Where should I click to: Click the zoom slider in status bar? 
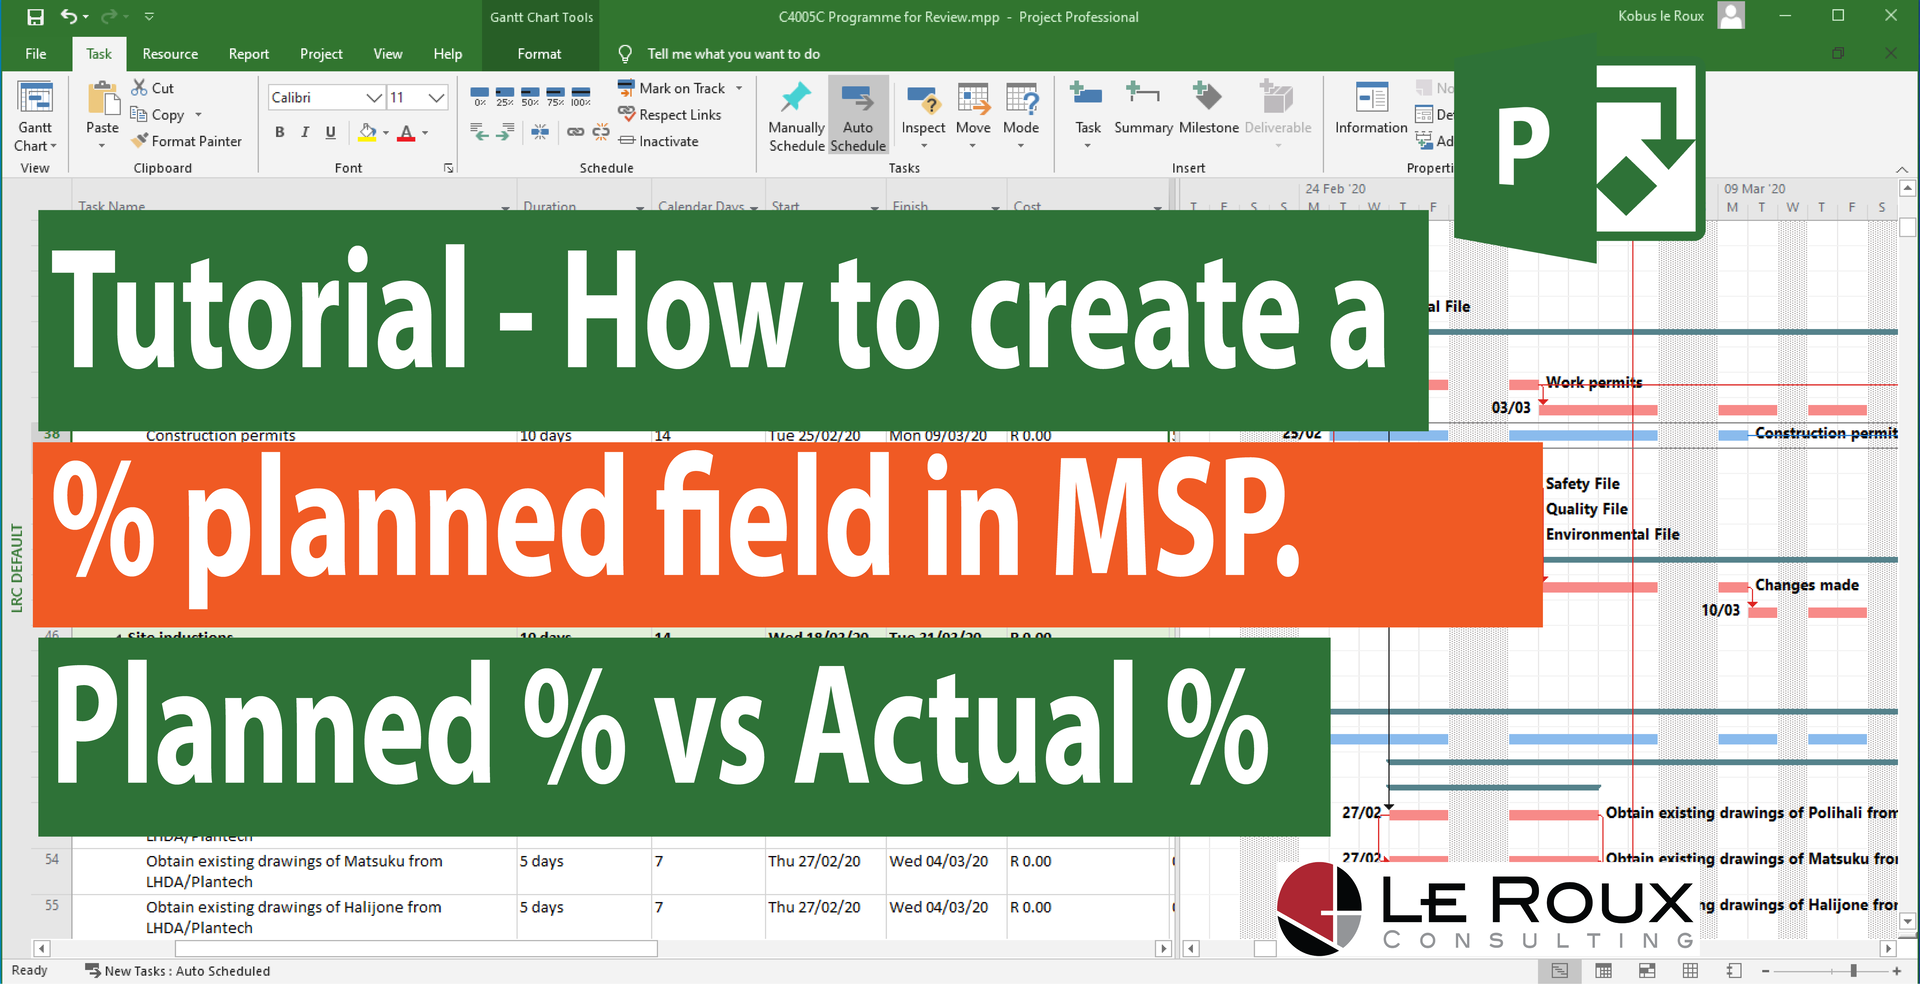pos(1853,971)
